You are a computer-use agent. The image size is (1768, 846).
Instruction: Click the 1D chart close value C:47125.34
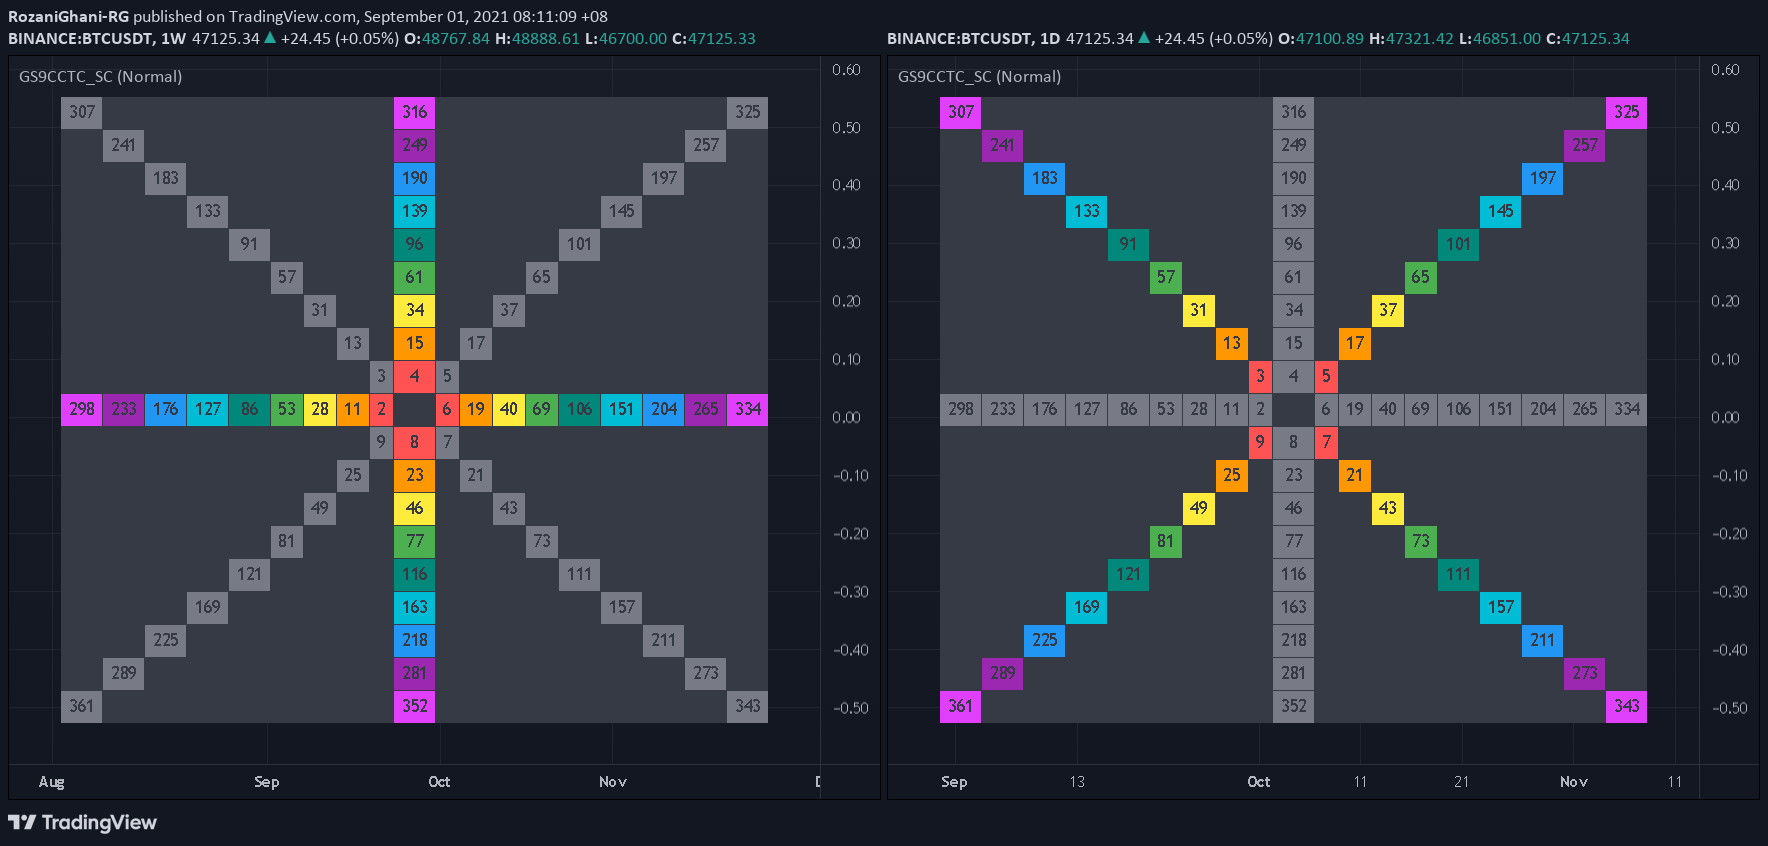click(x=1588, y=38)
